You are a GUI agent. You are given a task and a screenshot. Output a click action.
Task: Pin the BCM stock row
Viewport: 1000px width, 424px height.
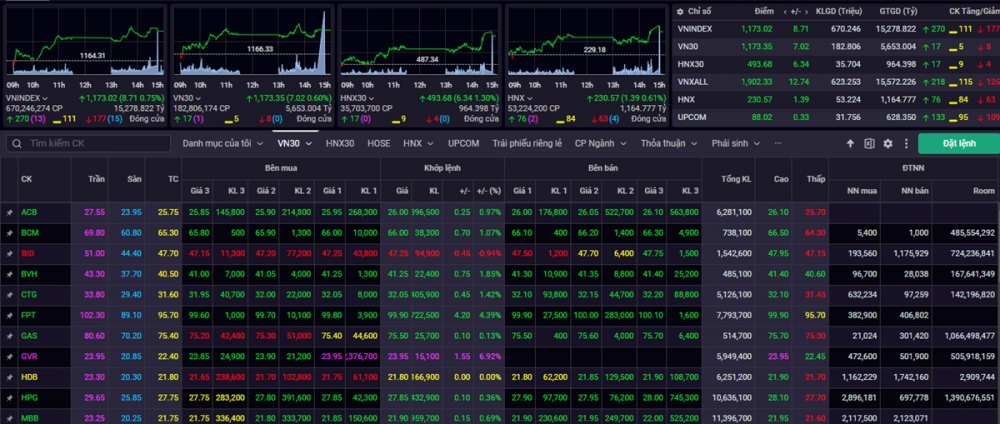point(9,233)
